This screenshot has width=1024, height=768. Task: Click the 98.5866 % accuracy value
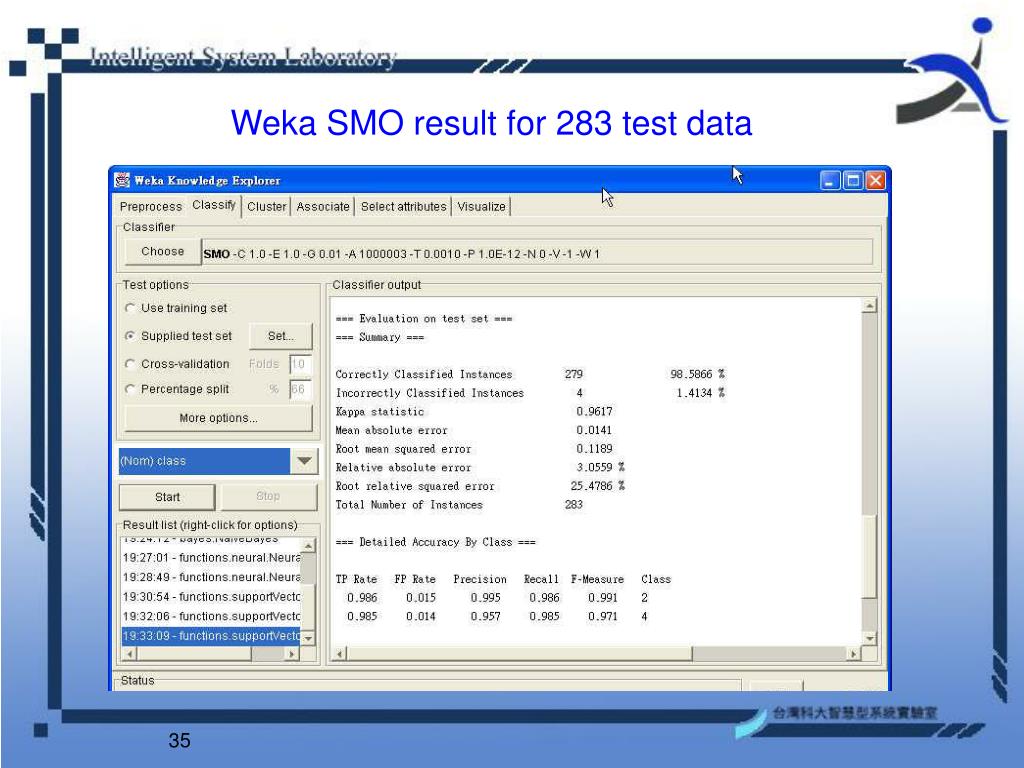pos(697,374)
